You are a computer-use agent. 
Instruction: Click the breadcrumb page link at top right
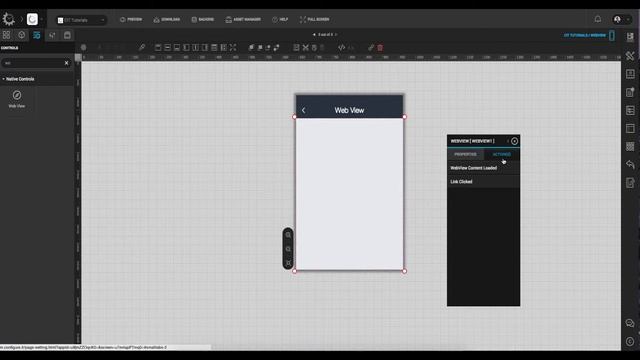584,35
